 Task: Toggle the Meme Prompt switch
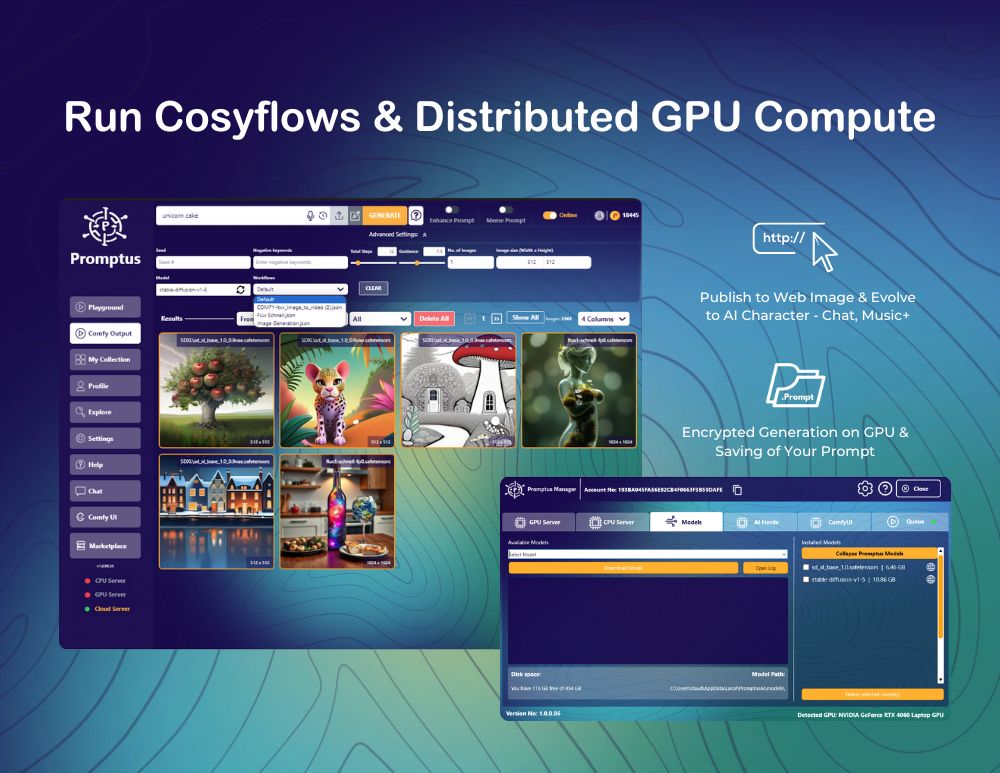[506, 210]
